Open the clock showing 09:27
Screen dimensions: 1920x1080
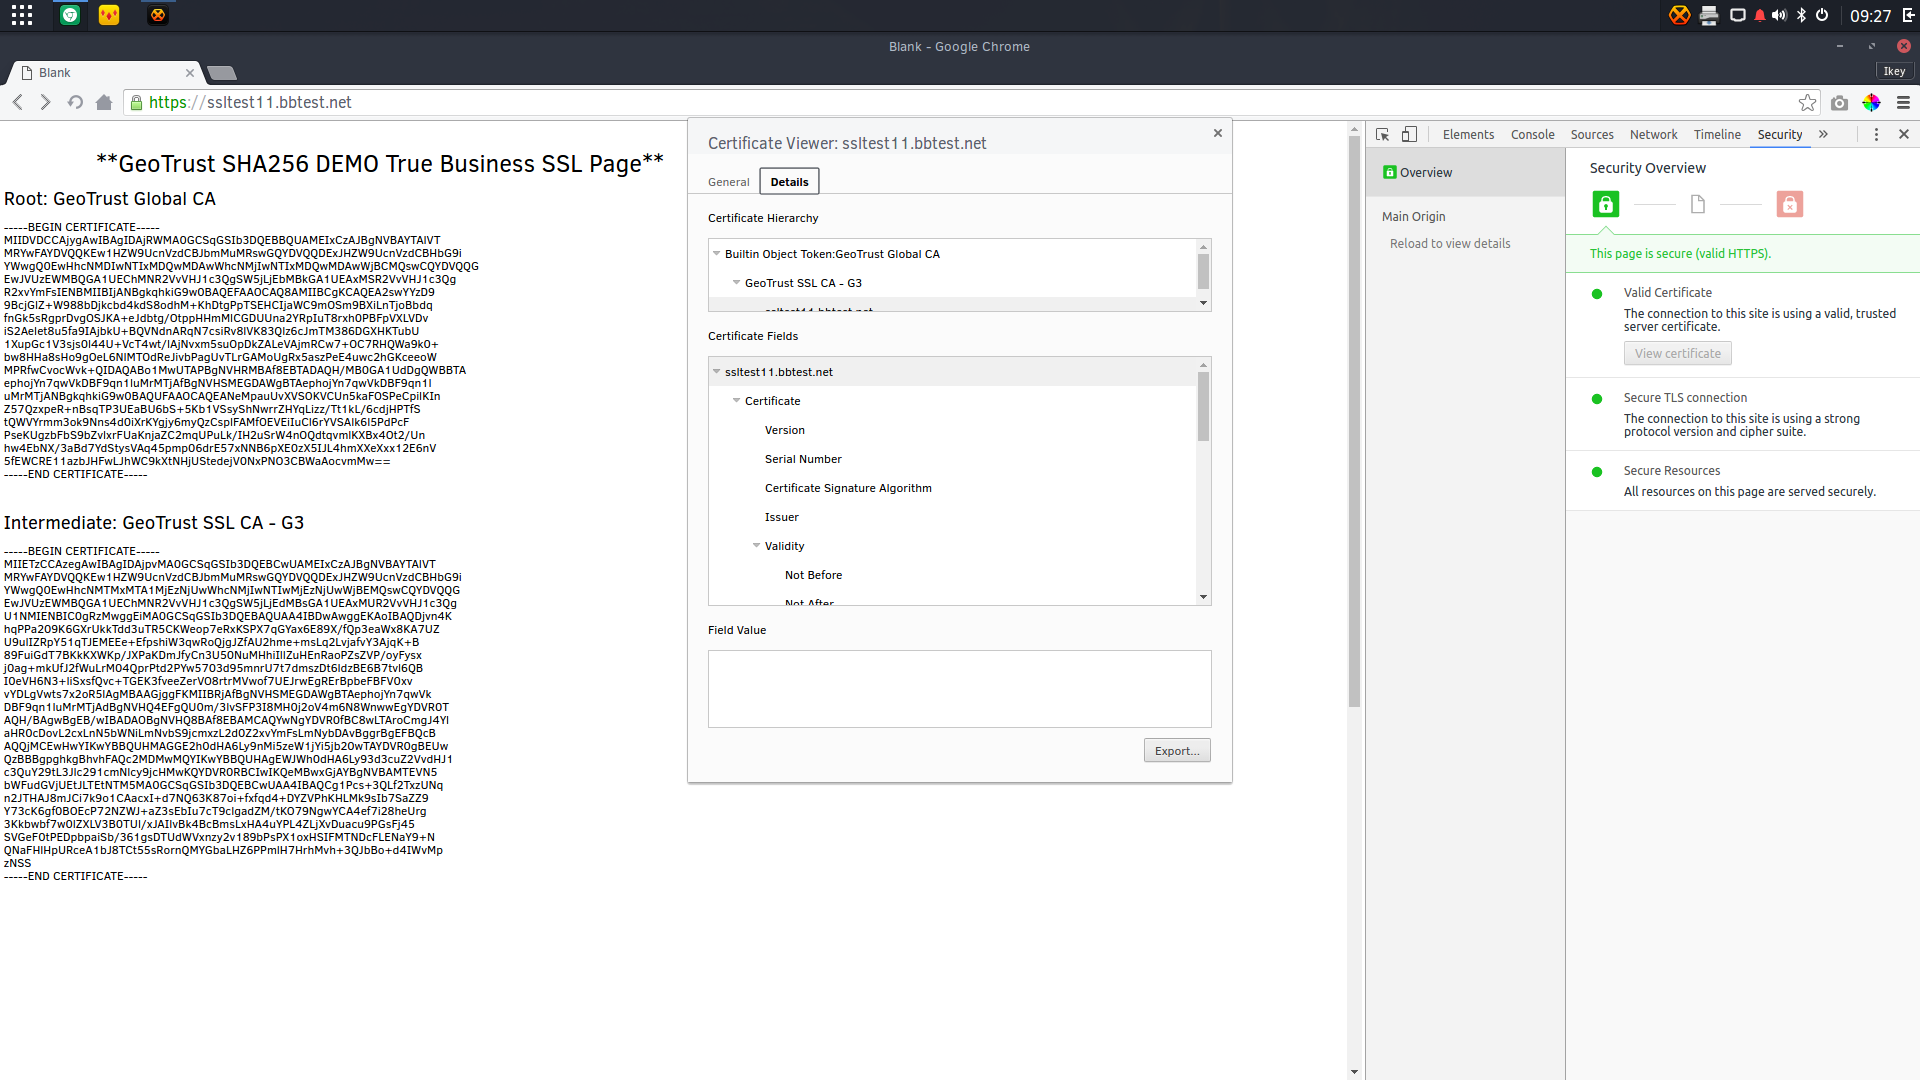point(1870,15)
